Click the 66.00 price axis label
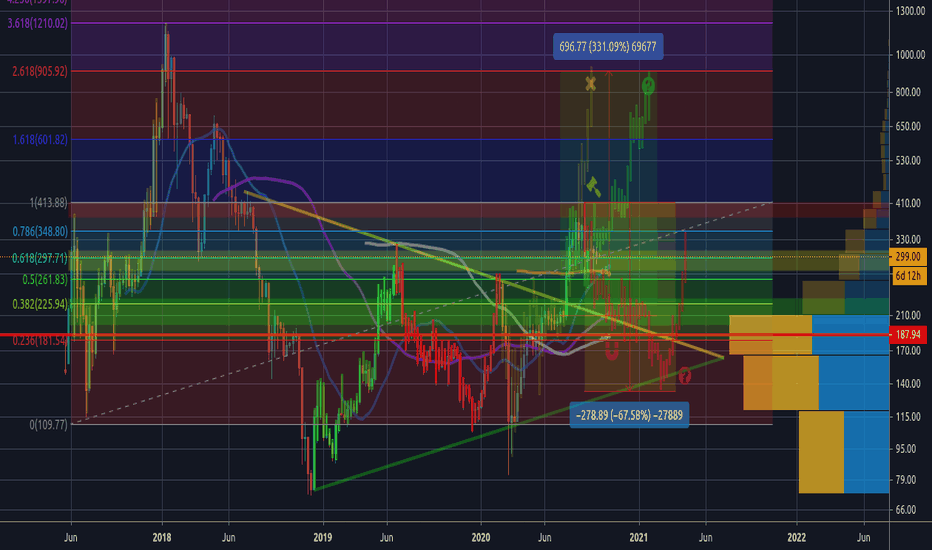The height and width of the screenshot is (550, 932). 905,510
